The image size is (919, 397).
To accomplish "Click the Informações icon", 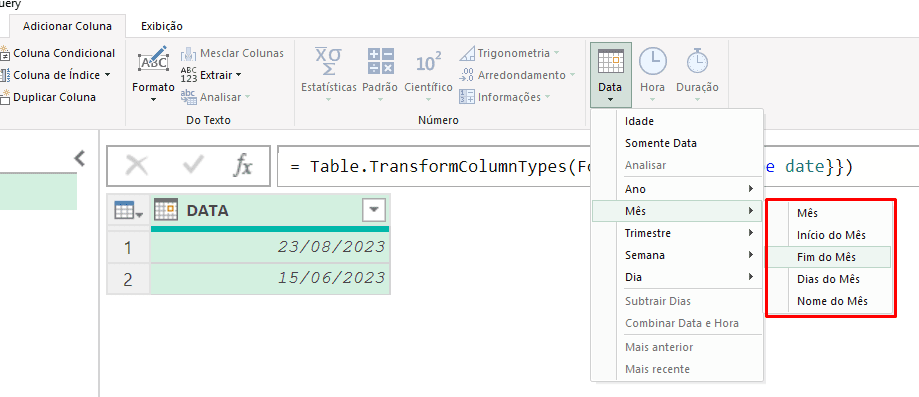I will (x=467, y=97).
